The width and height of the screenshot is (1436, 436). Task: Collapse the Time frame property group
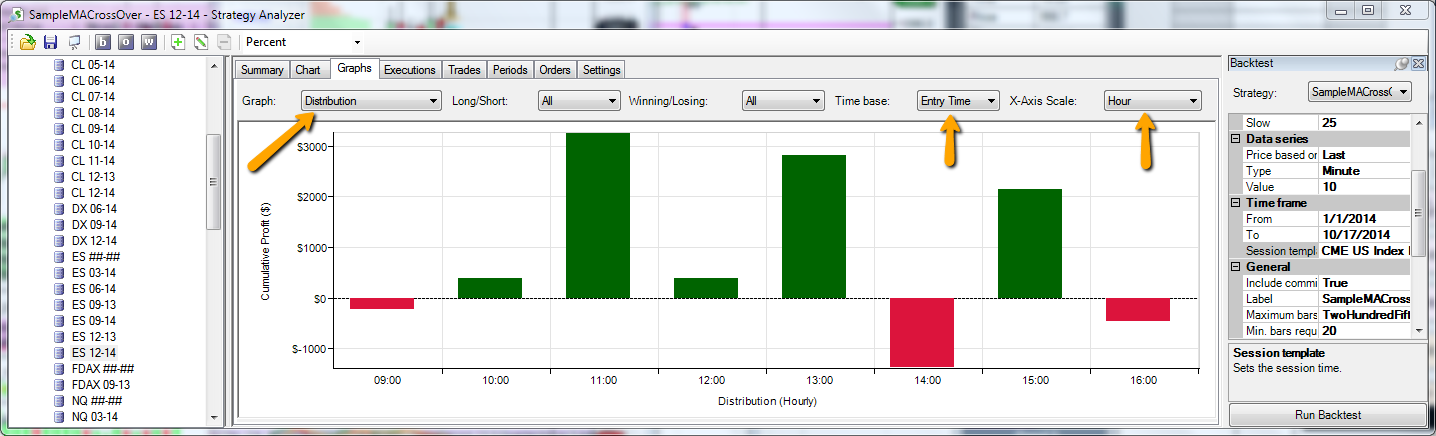(x=1235, y=203)
